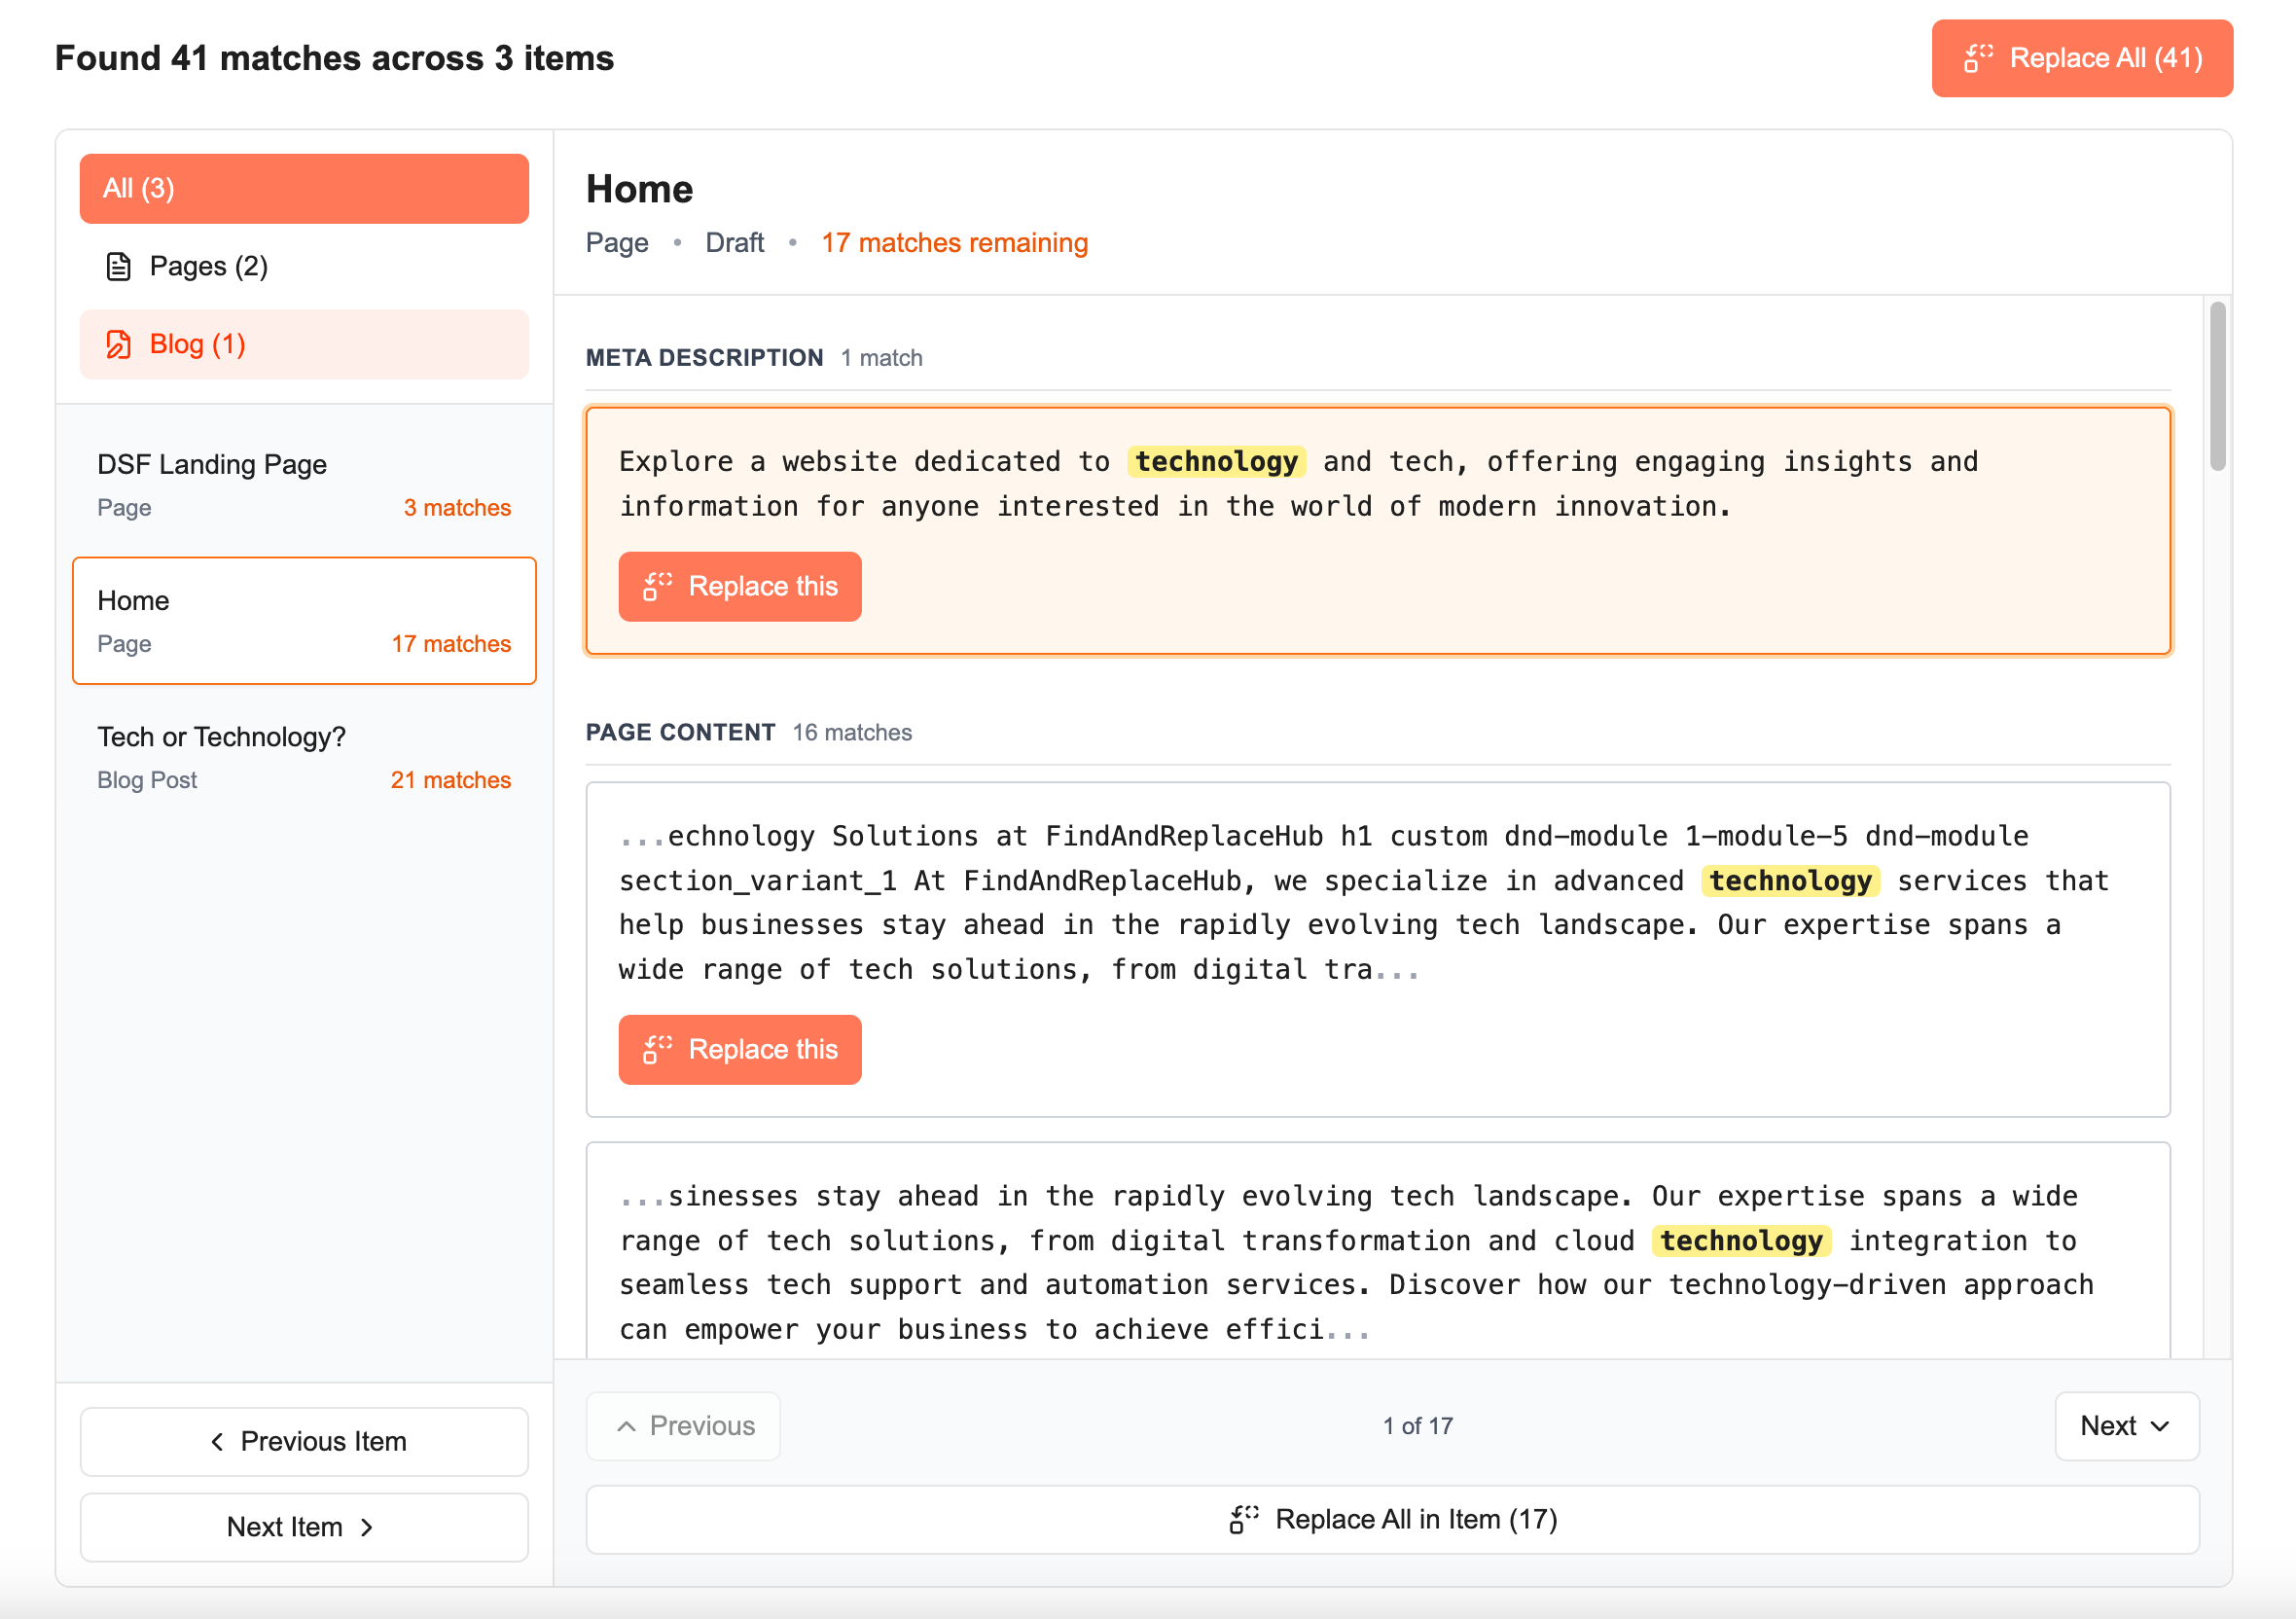Click Replace All in Item (17)
This screenshot has height=1619, width=2296.
tap(1391, 1519)
